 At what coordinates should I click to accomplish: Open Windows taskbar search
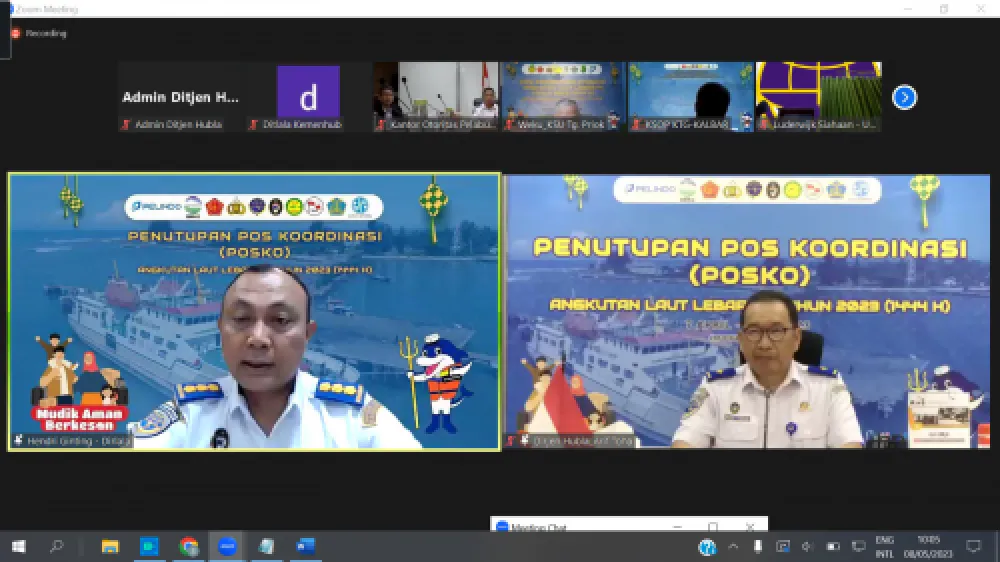point(57,547)
